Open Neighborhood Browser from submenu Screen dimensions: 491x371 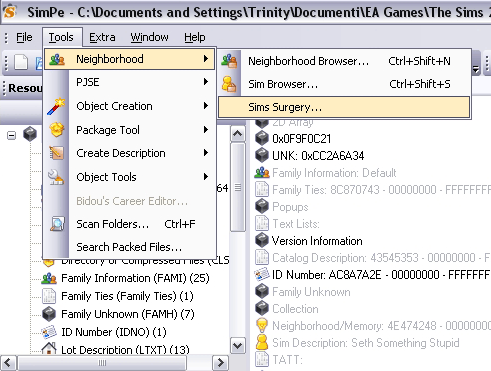[x=344, y=61]
